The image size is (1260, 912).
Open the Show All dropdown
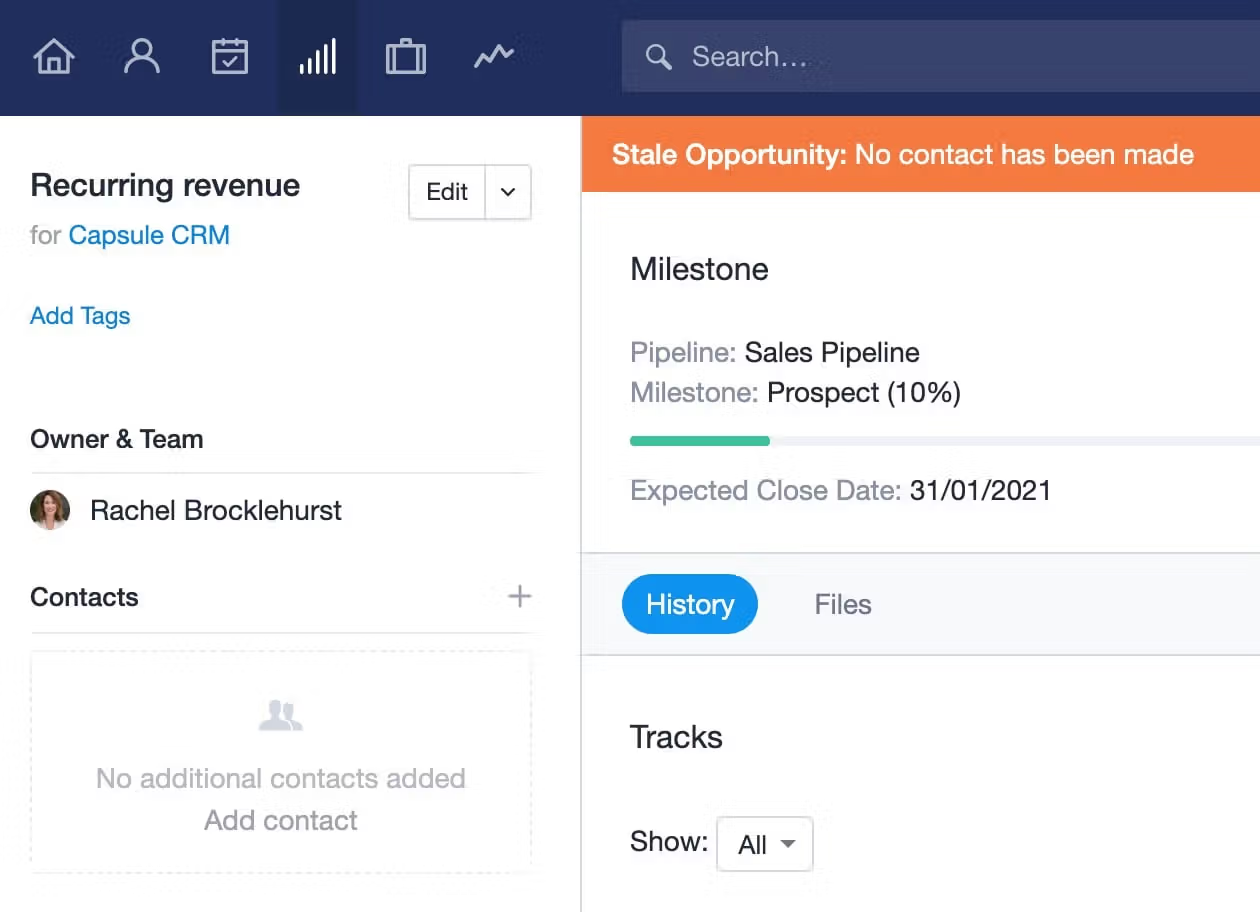point(765,844)
